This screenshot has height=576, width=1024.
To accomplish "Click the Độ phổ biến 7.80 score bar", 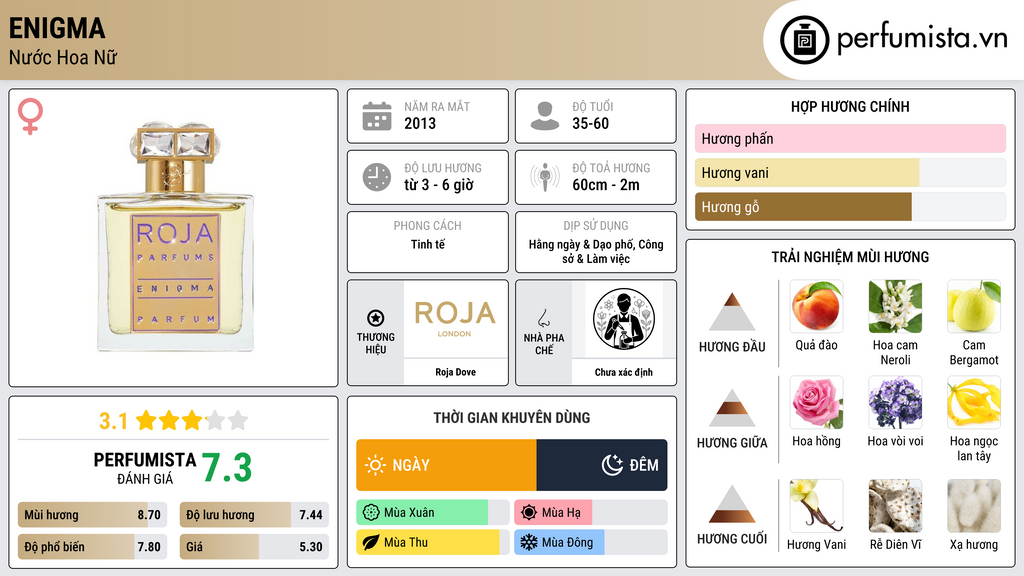I will pos(92,547).
